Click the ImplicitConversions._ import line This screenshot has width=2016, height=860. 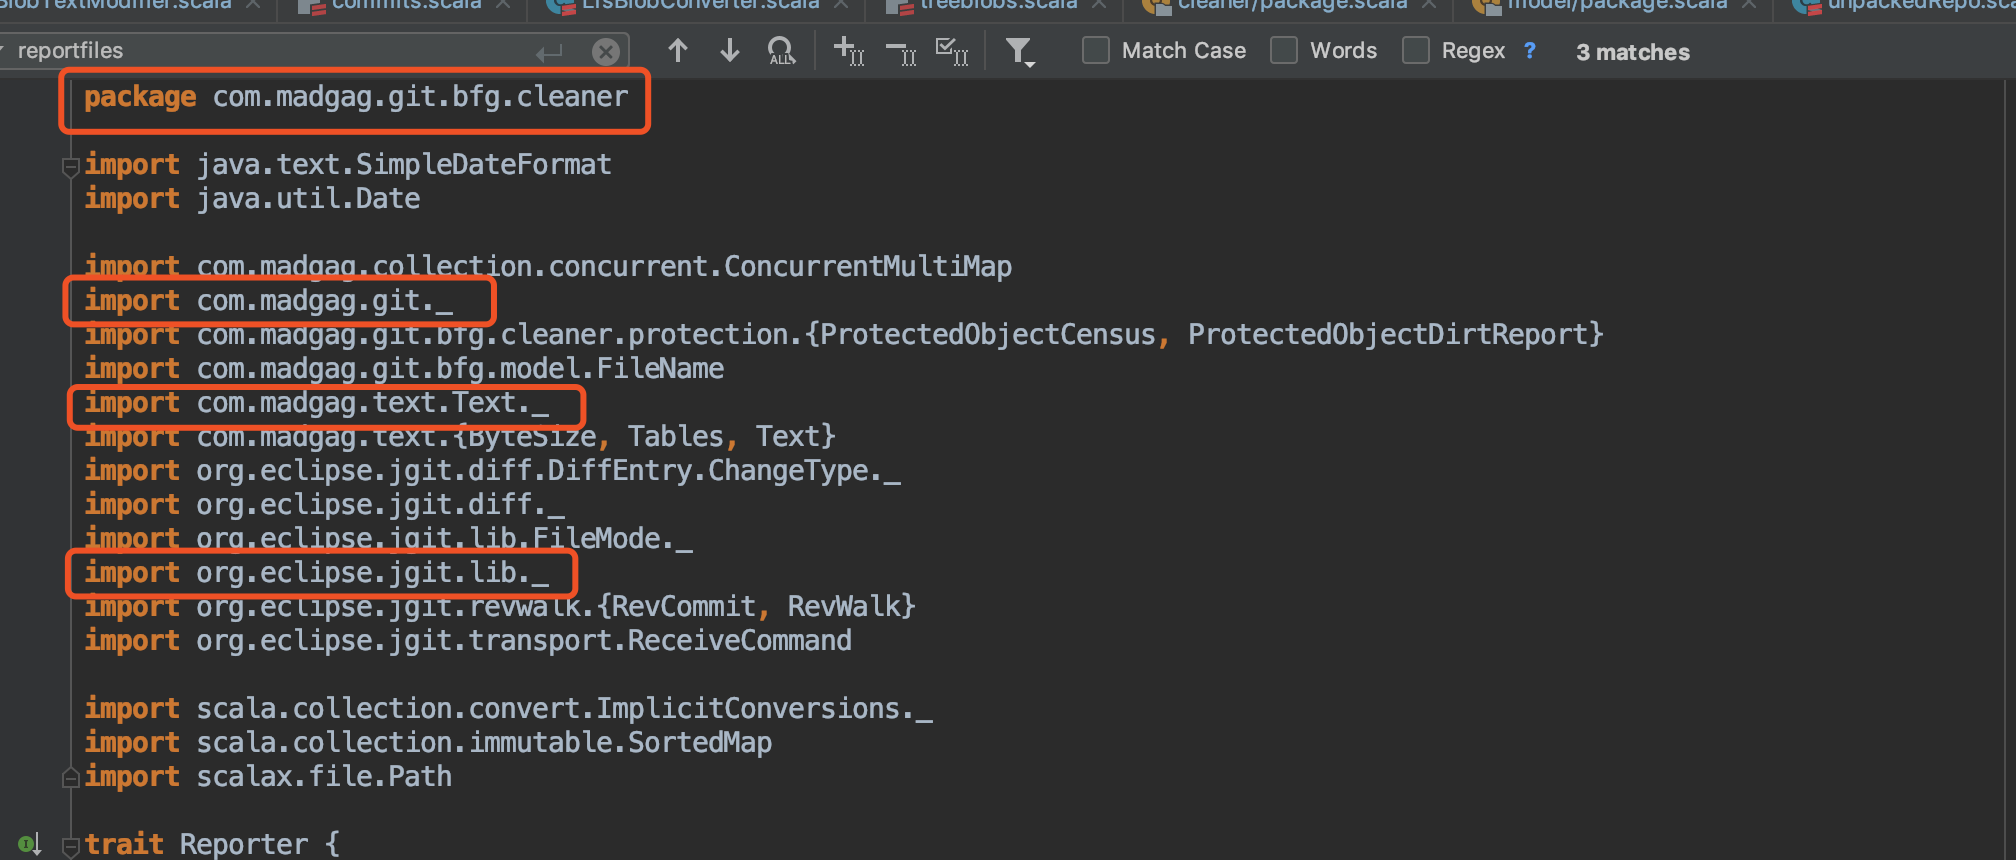508,708
